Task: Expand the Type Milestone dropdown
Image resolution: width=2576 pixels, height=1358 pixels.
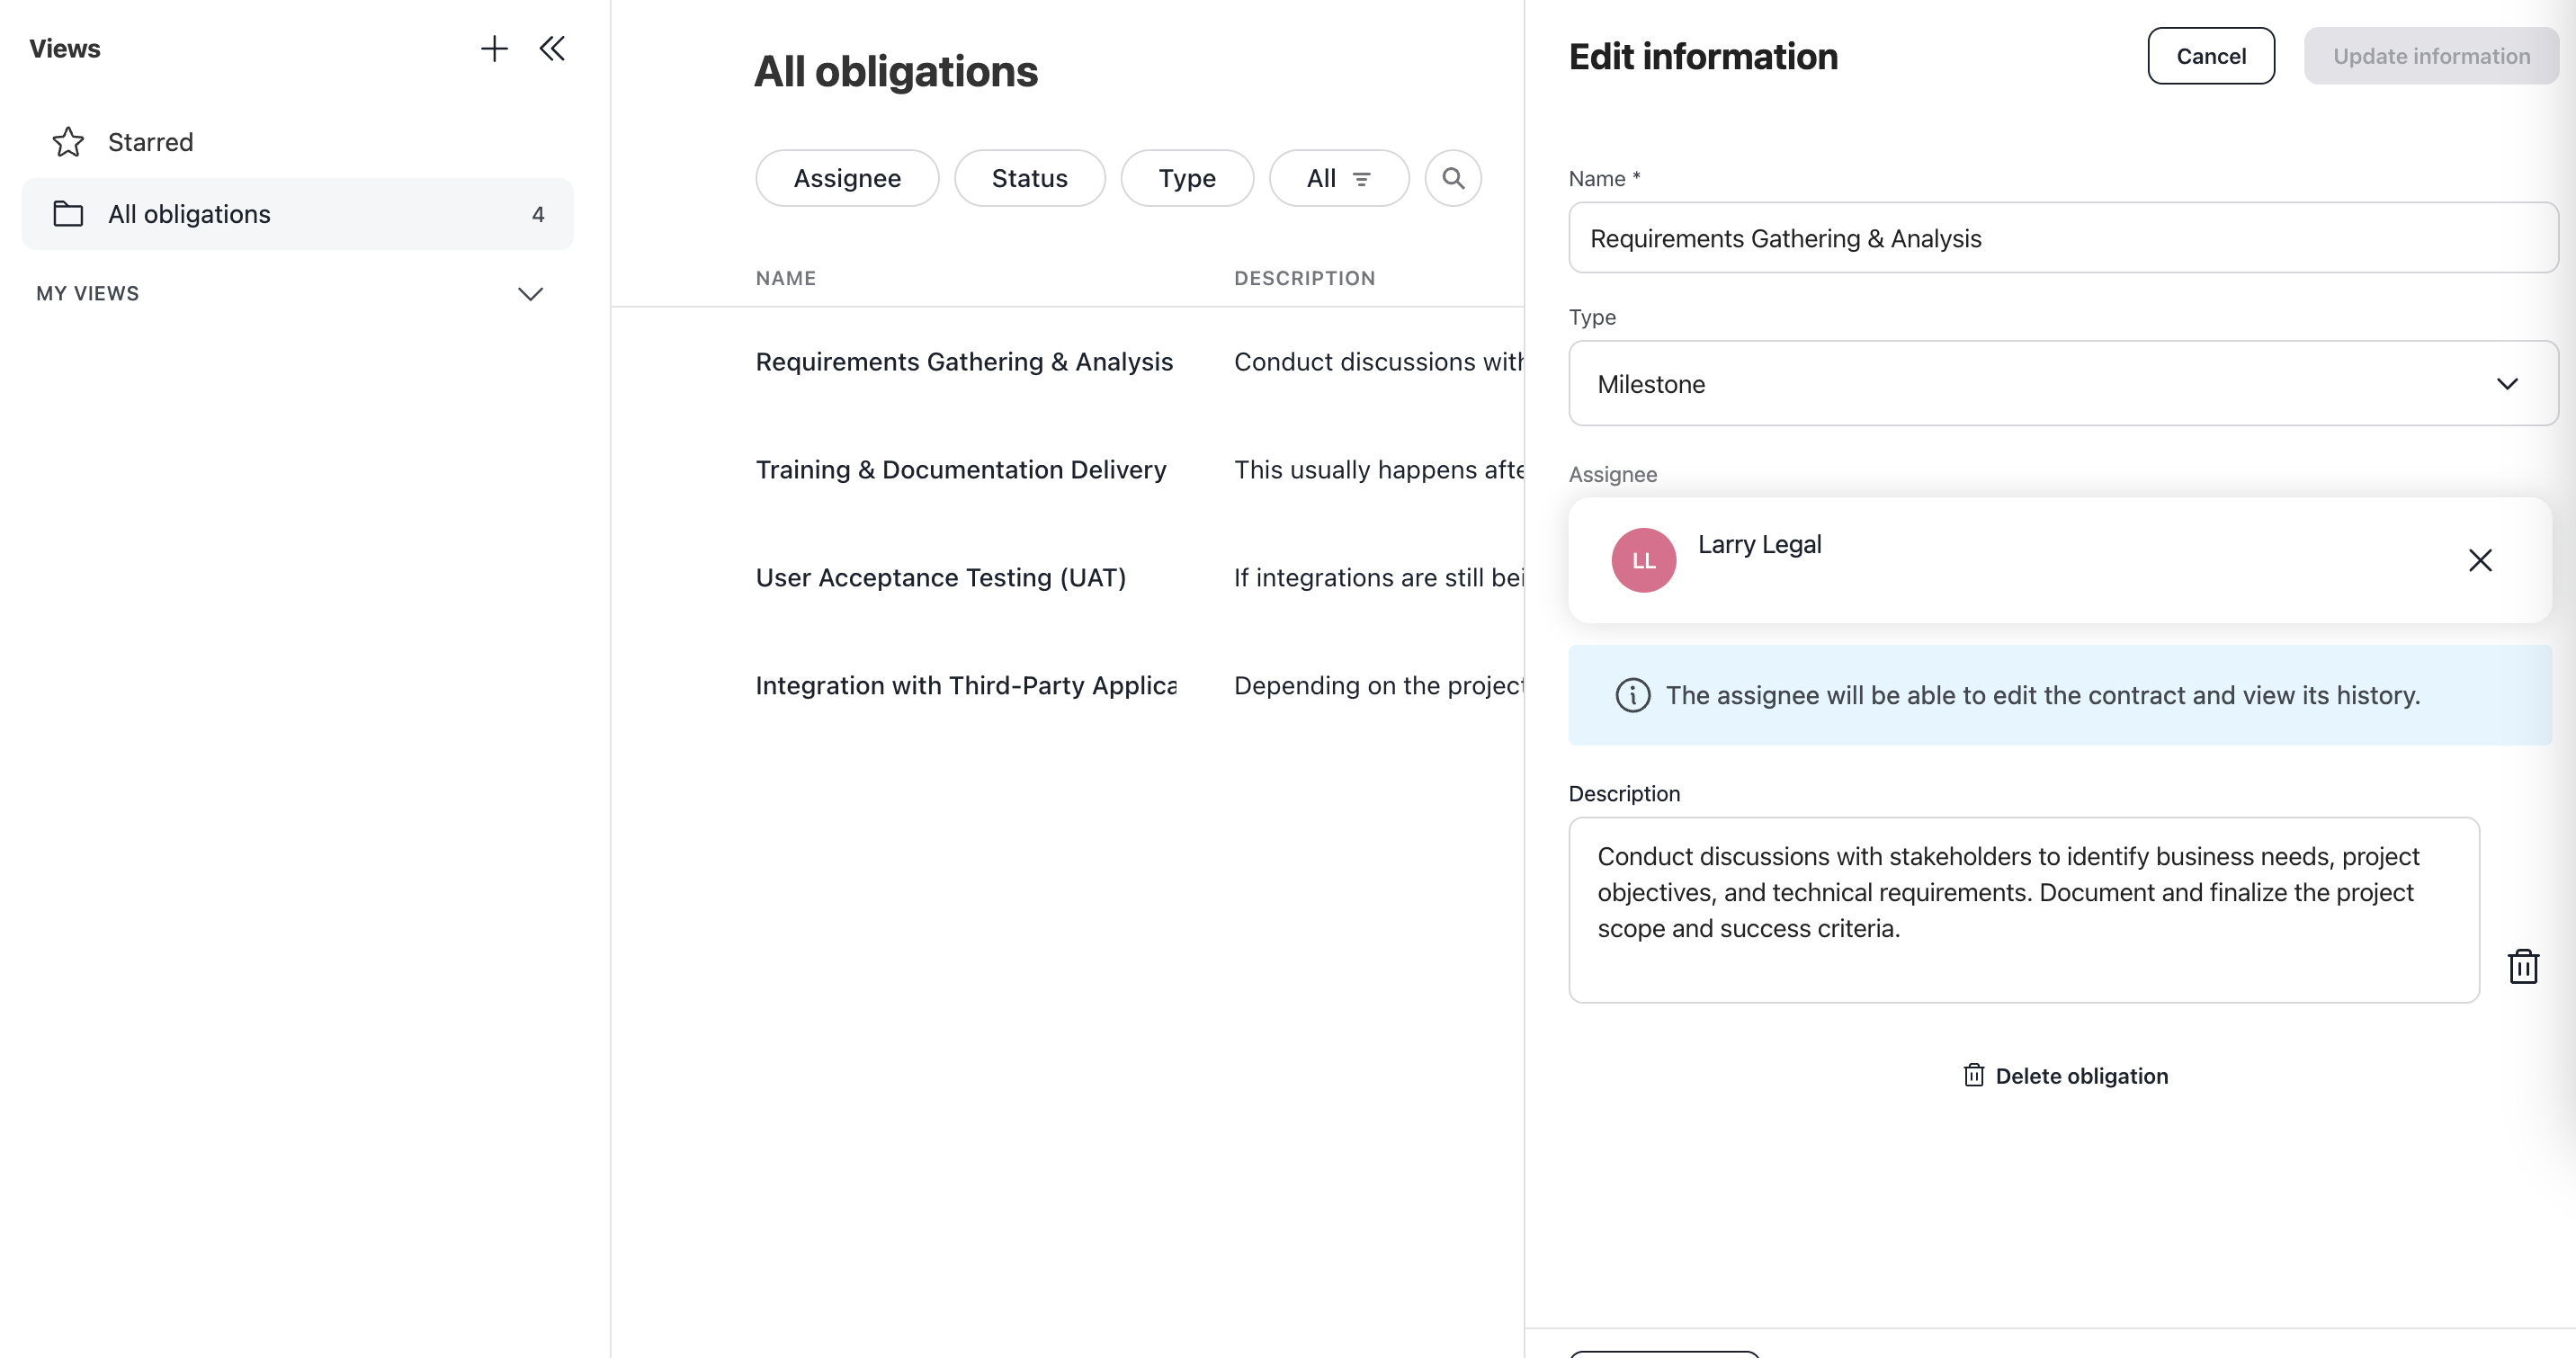Action: 2062,384
